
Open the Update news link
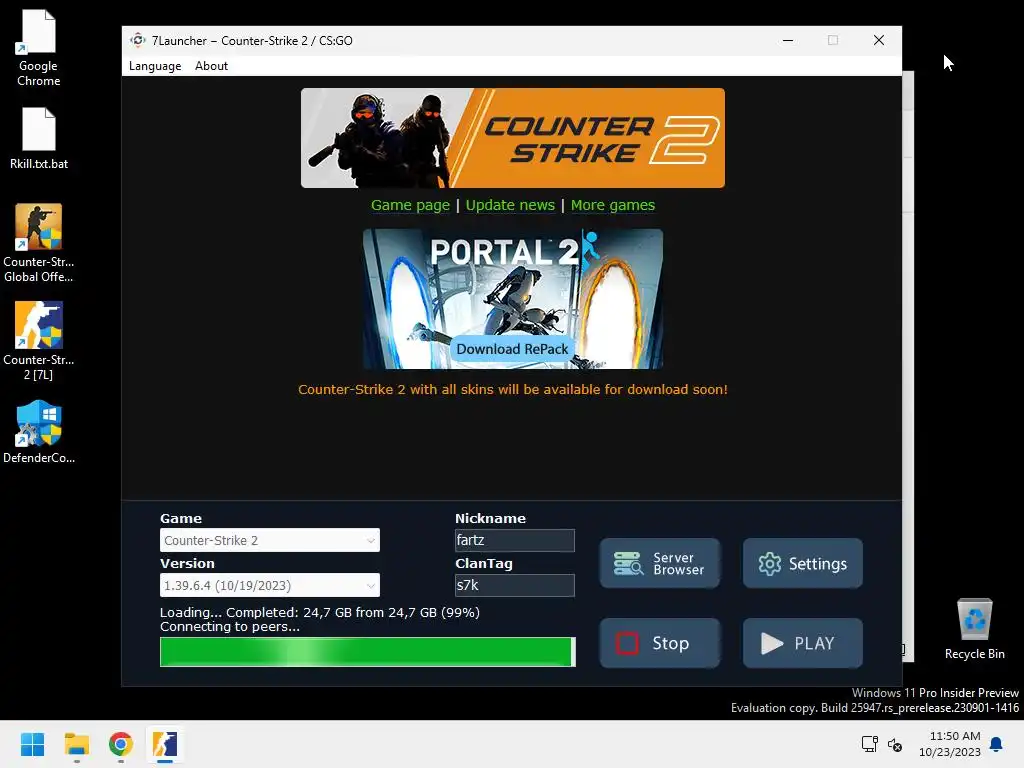pos(510,205)
